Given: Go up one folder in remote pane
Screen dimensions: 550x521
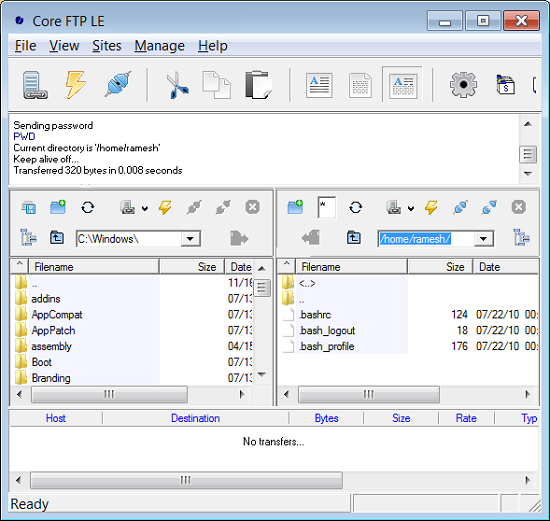Looking at the screenshot, I should 354,238.
